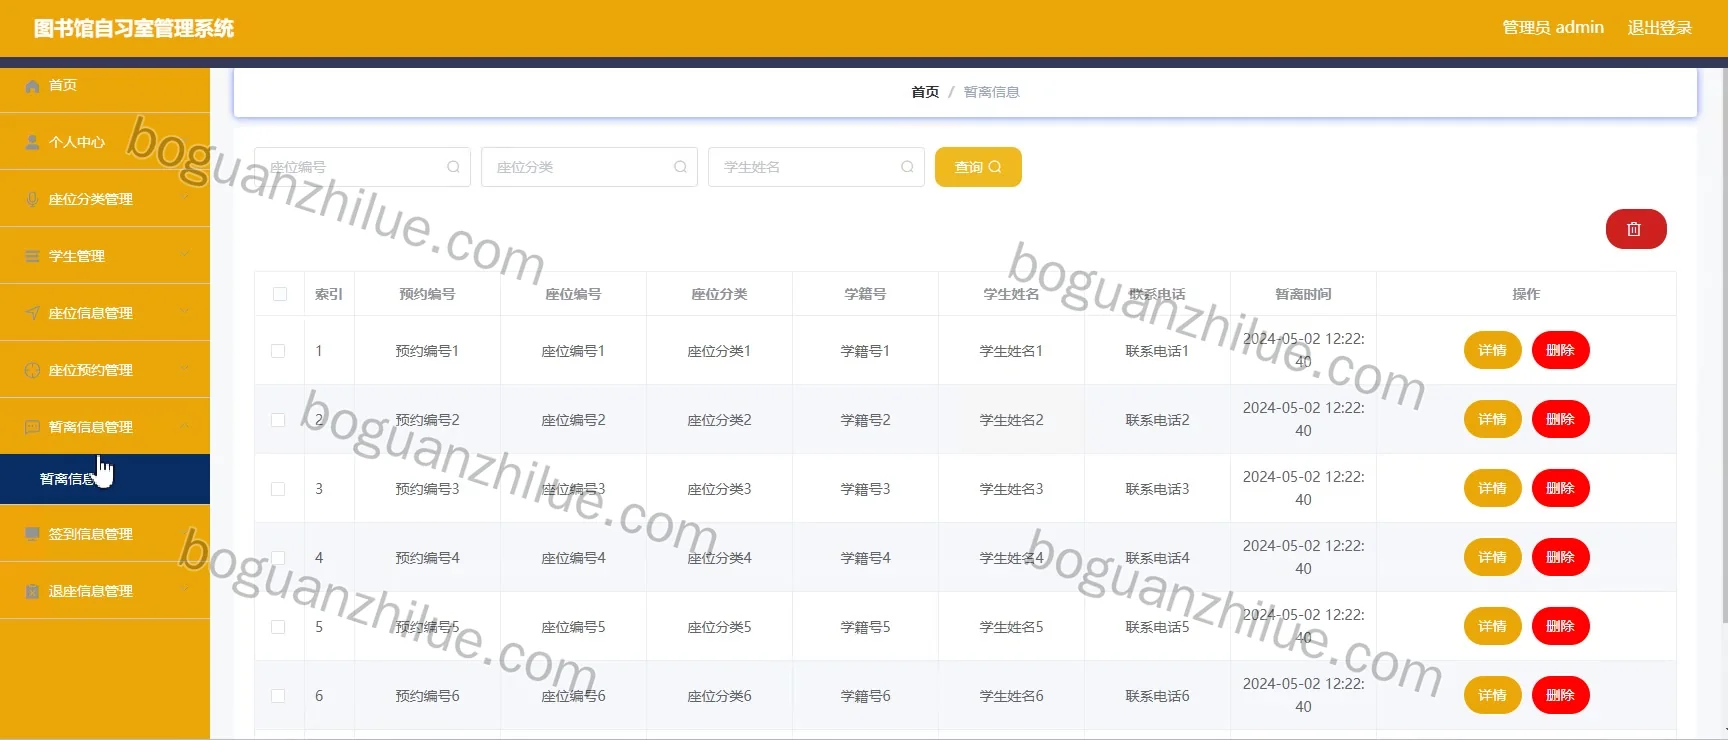The height and width of the screenshot is (740, 1728).
Task: Click the list icon beside 学生管理
Action: [32, 257]
